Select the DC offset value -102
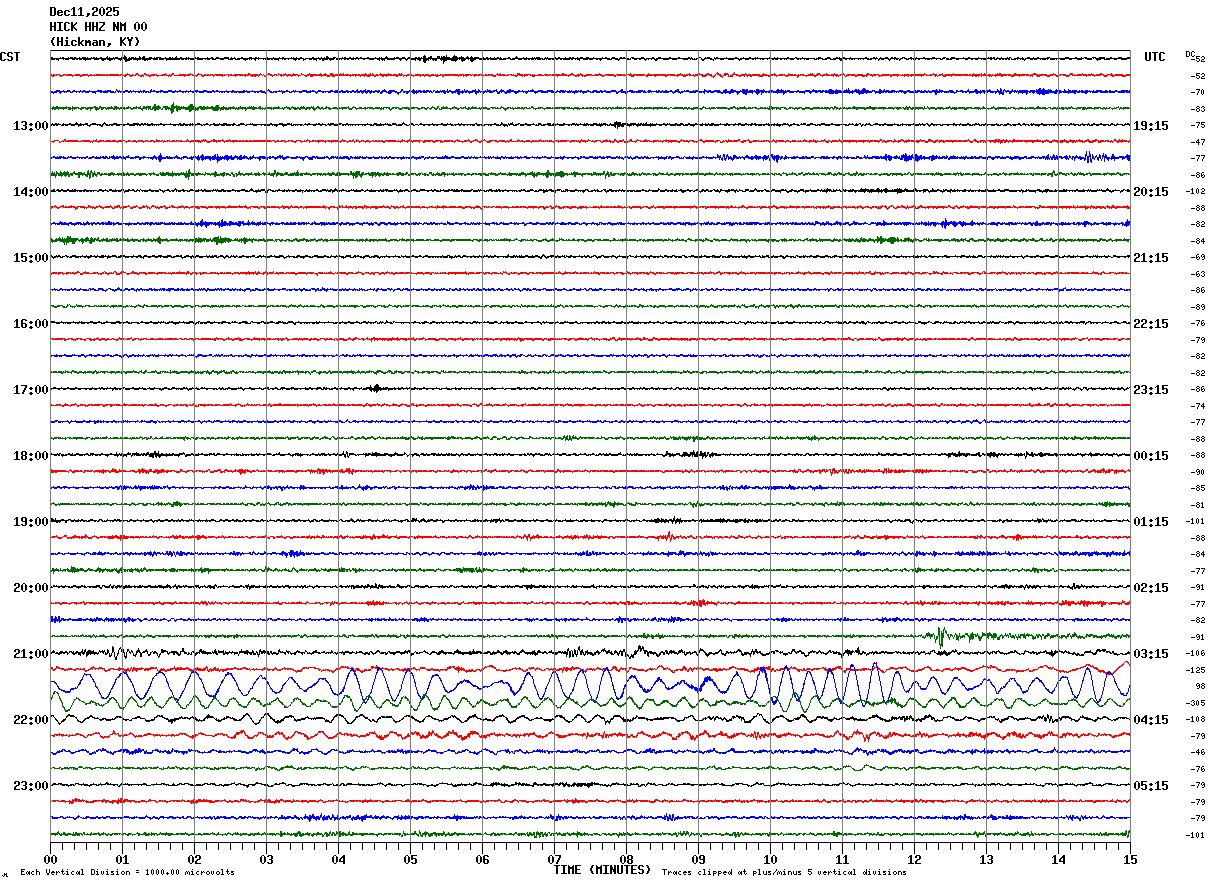1210x886 pixels. pyautogui.click(x=1197, y=191)
